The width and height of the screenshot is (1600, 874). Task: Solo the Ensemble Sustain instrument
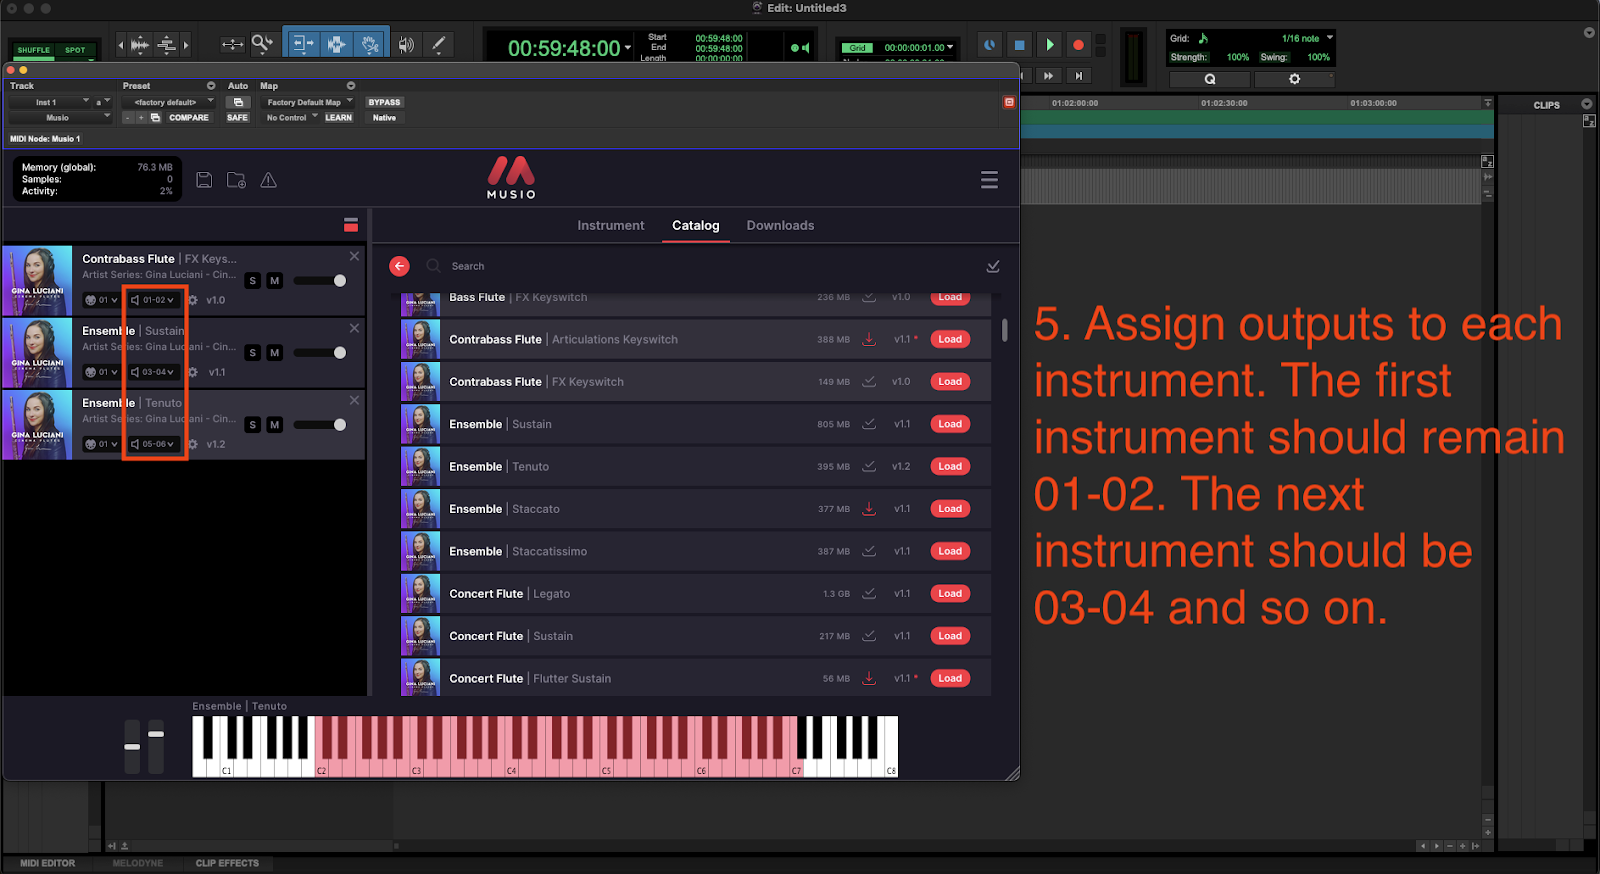point(253,353)
